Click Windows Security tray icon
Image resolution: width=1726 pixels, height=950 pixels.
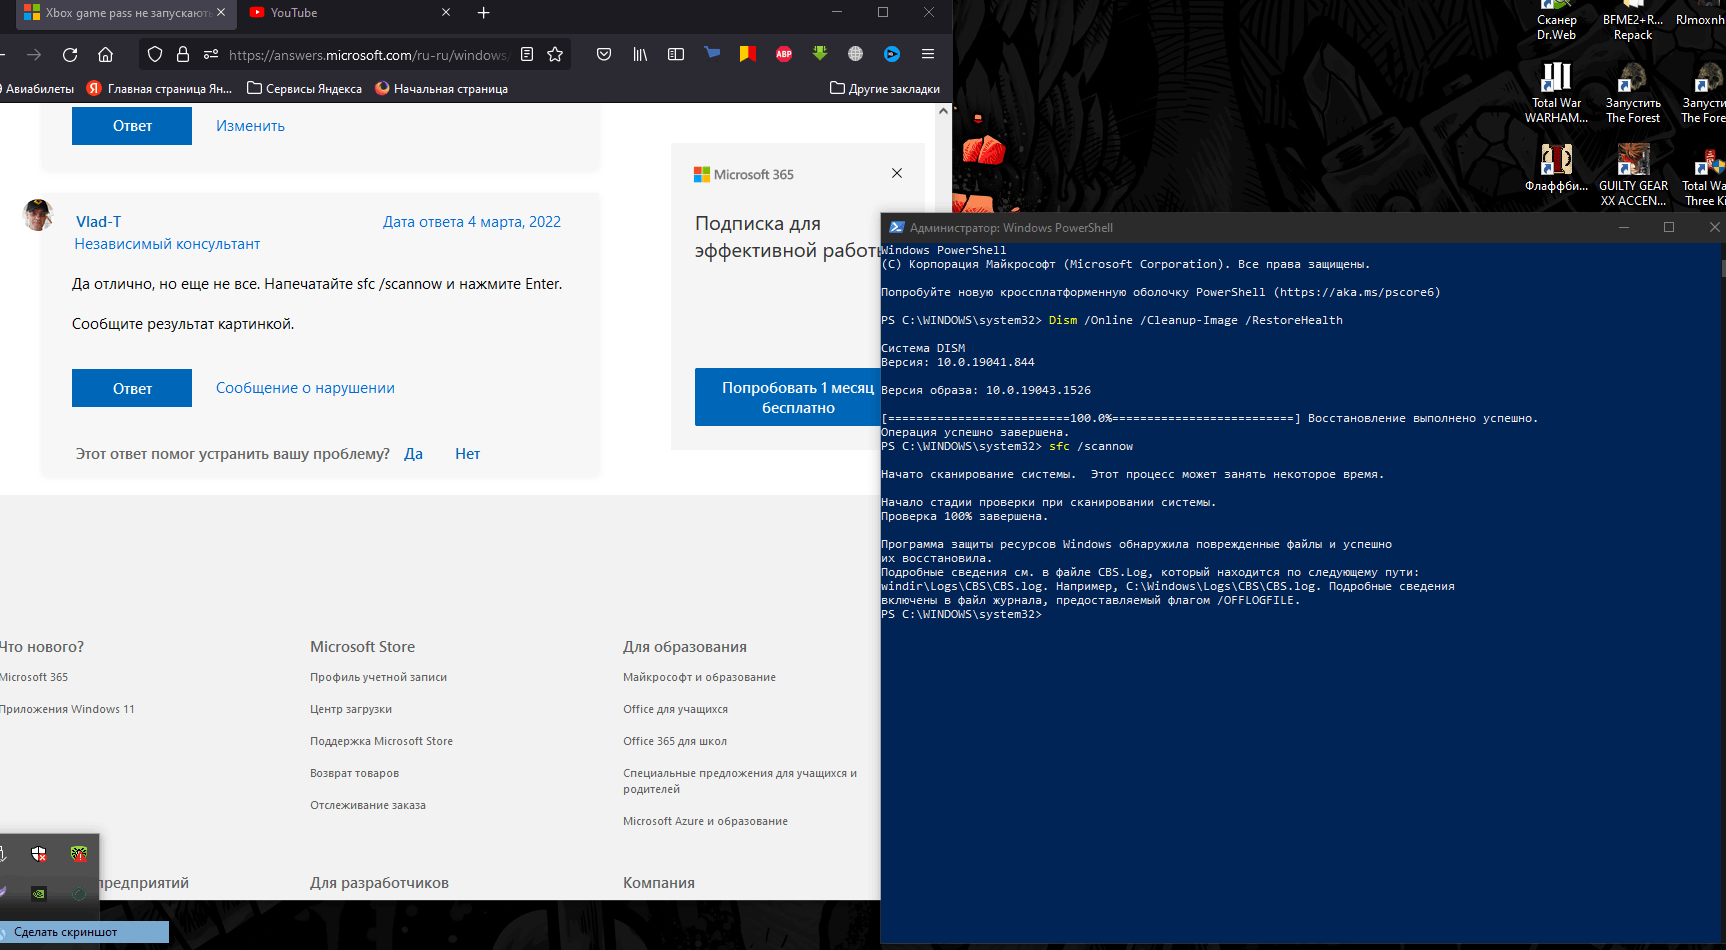coord(39,853)
